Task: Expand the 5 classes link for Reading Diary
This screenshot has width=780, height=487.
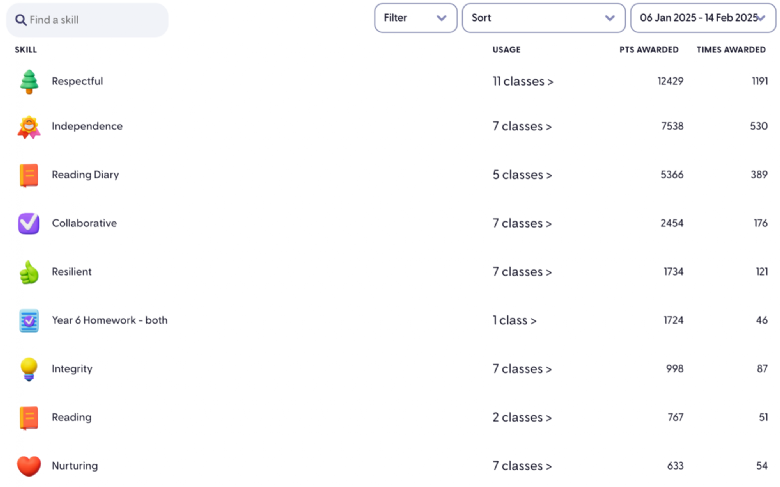Action: [522, 175]
